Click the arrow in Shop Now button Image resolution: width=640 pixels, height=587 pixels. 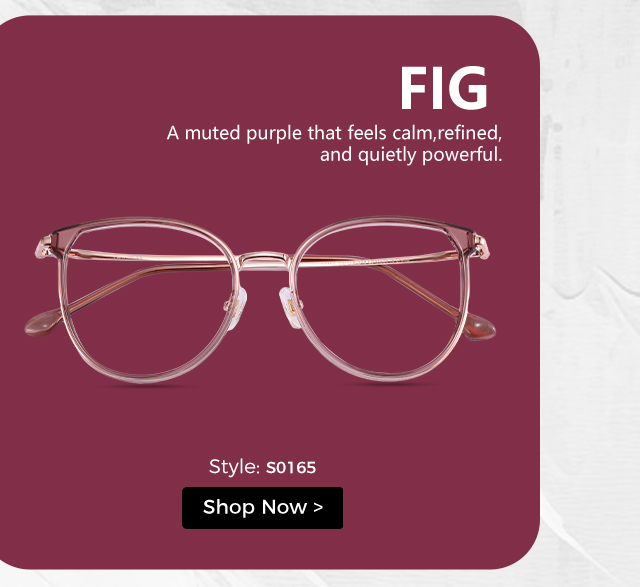[x=318, y=507]
